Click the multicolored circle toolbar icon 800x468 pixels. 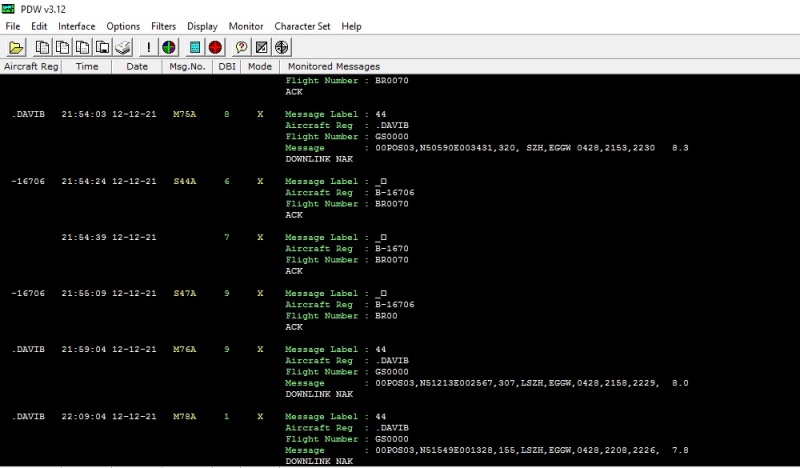click(169, 47)
